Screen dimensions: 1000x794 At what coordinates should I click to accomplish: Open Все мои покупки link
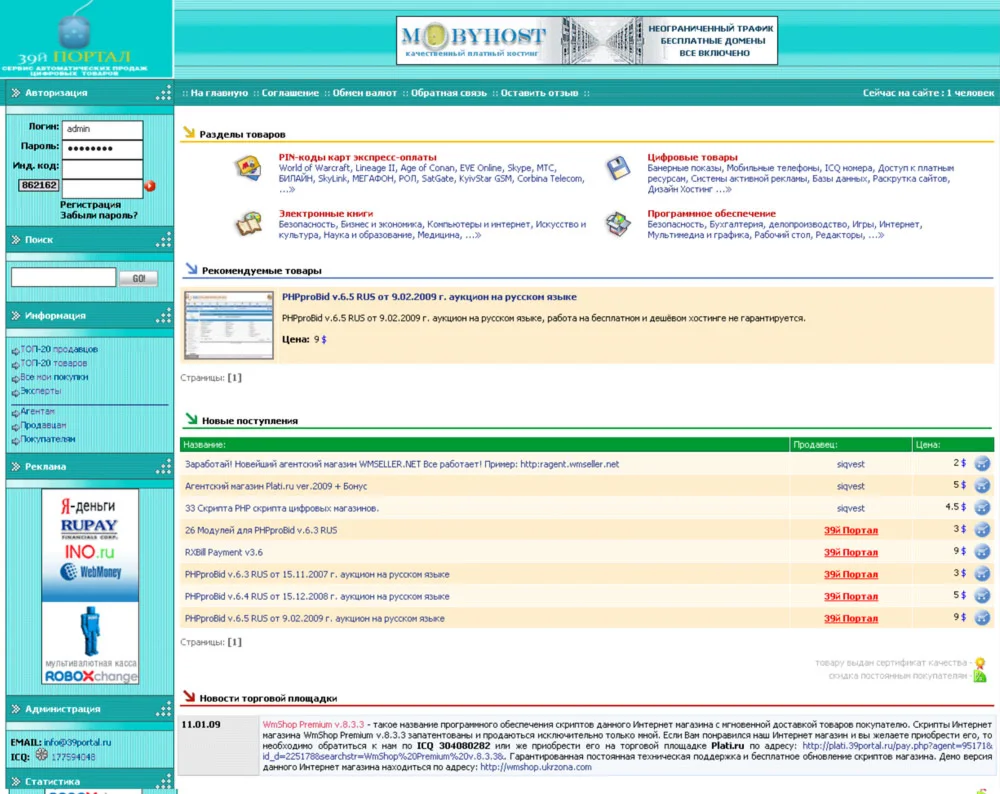54,377
